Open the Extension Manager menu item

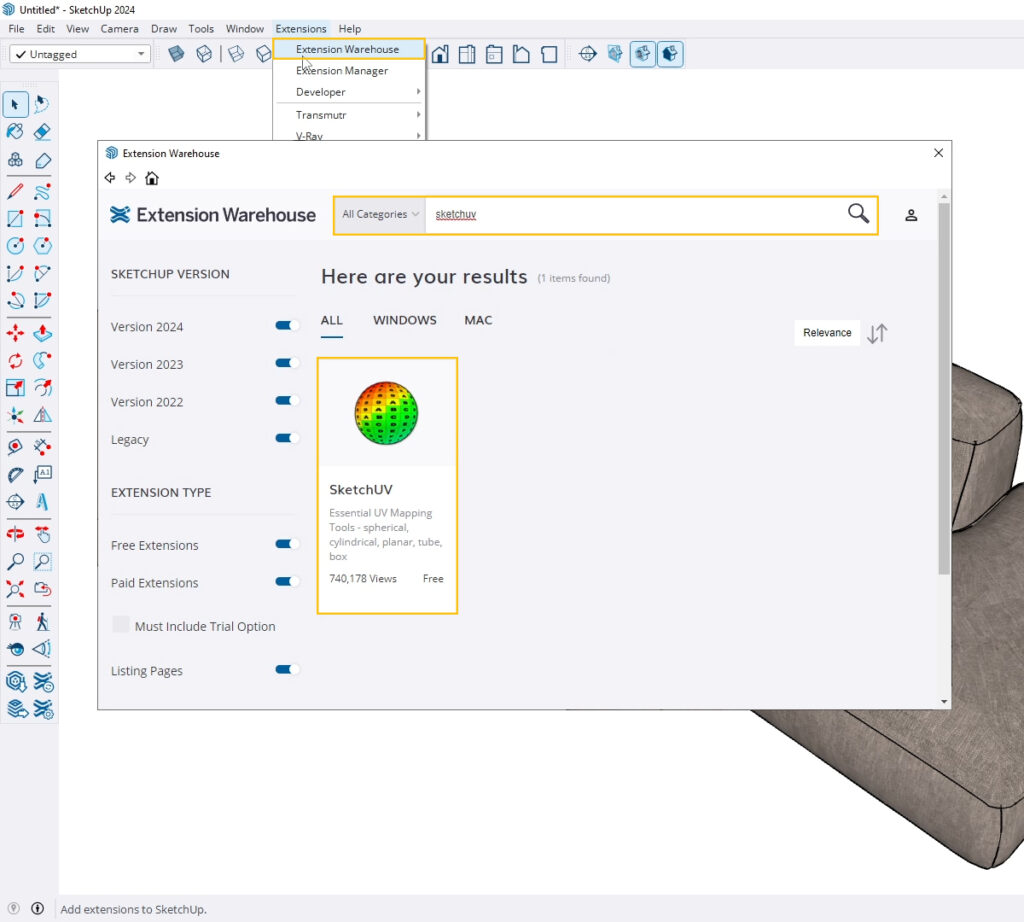(342, 71)
